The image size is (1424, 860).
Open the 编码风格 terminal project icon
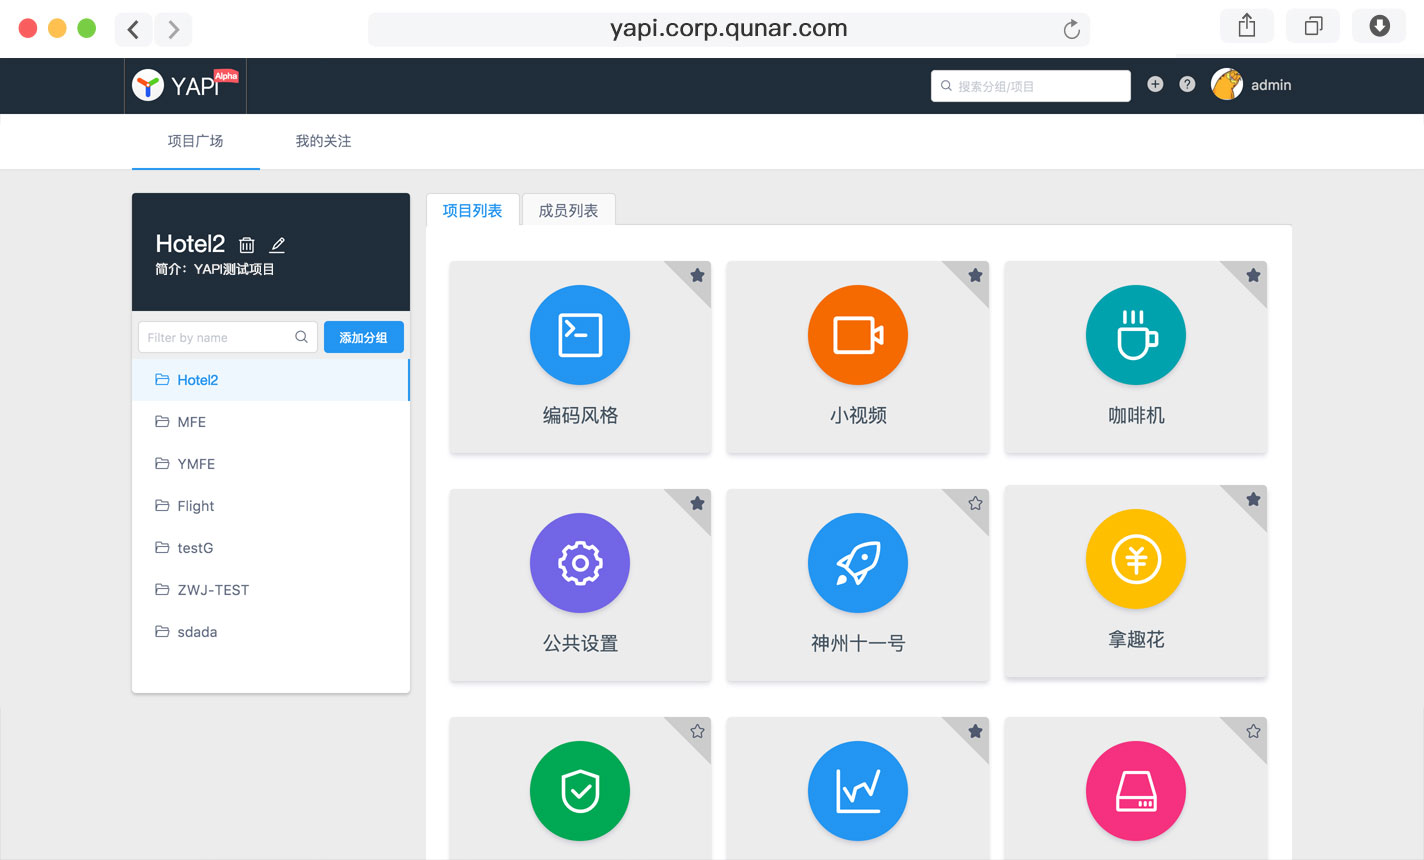point(580,335)
